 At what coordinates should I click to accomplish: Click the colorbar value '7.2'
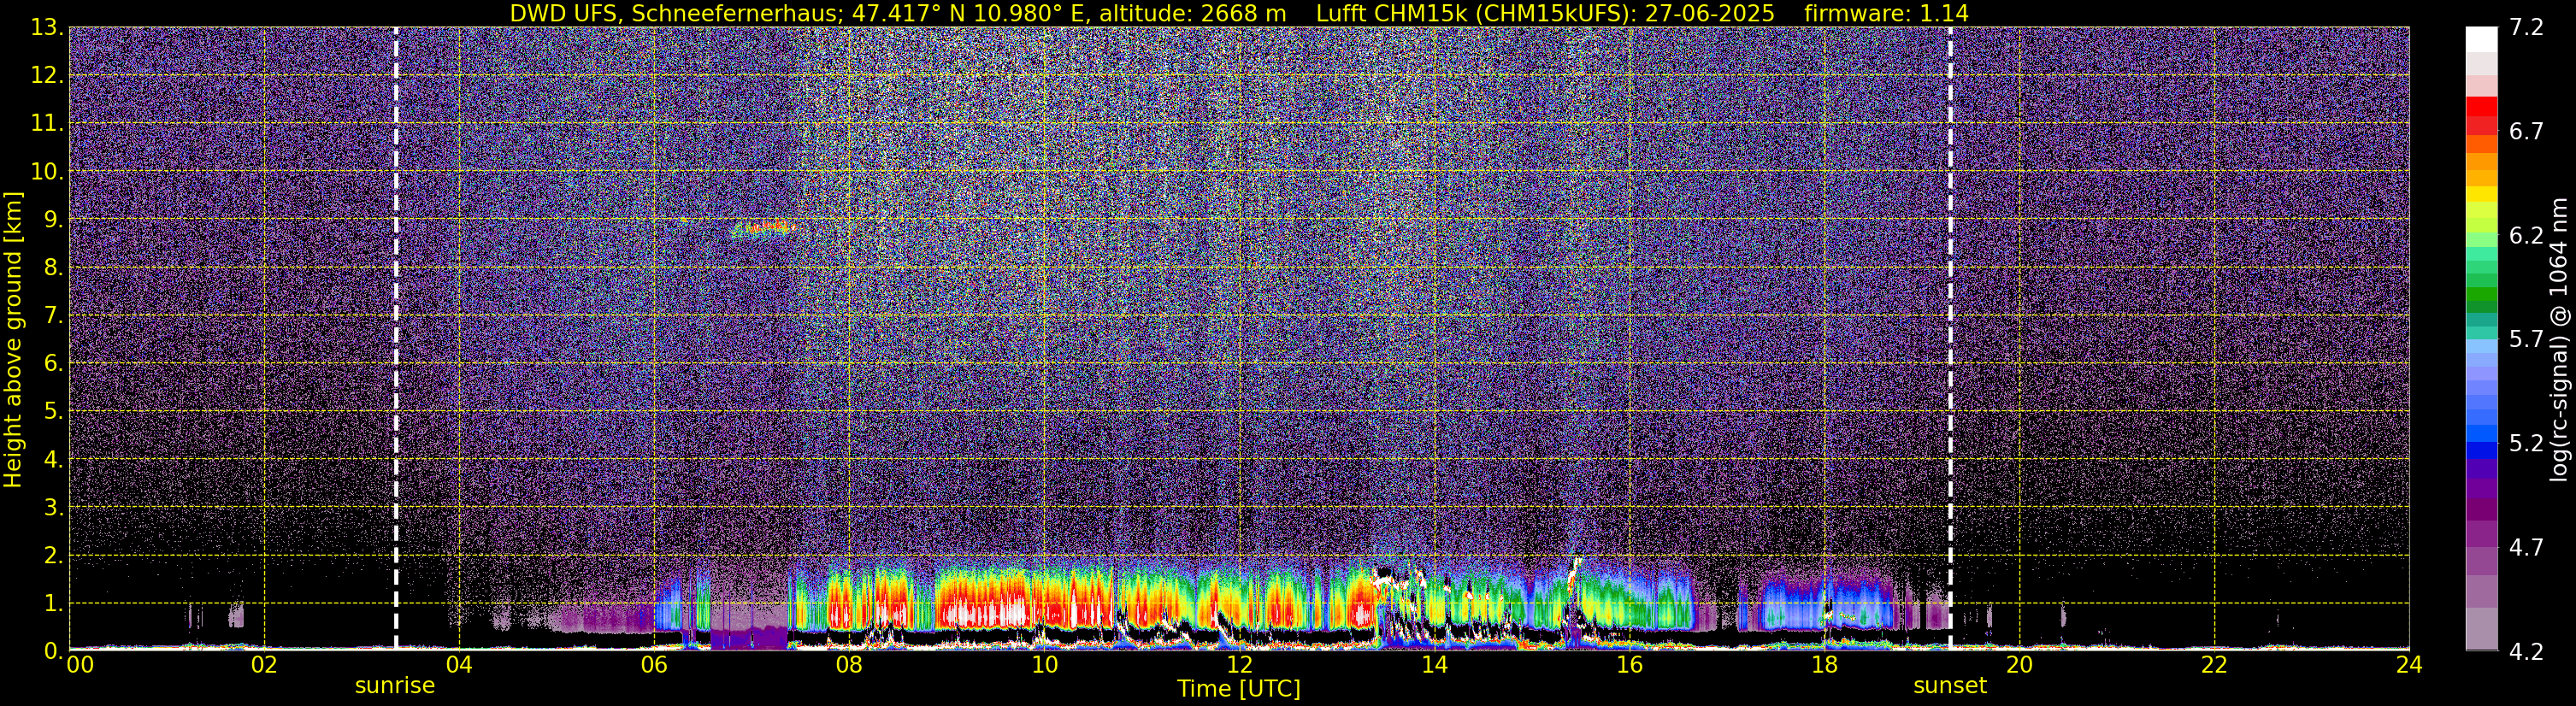click(x=2526, y=28)
